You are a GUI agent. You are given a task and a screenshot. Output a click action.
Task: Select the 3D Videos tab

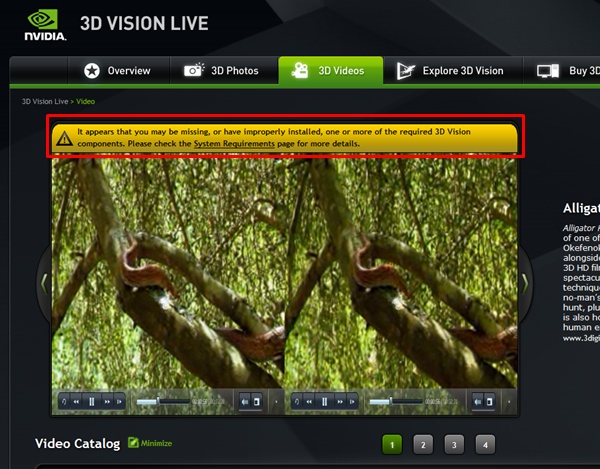pyautogui.click(x=331, y=71)
